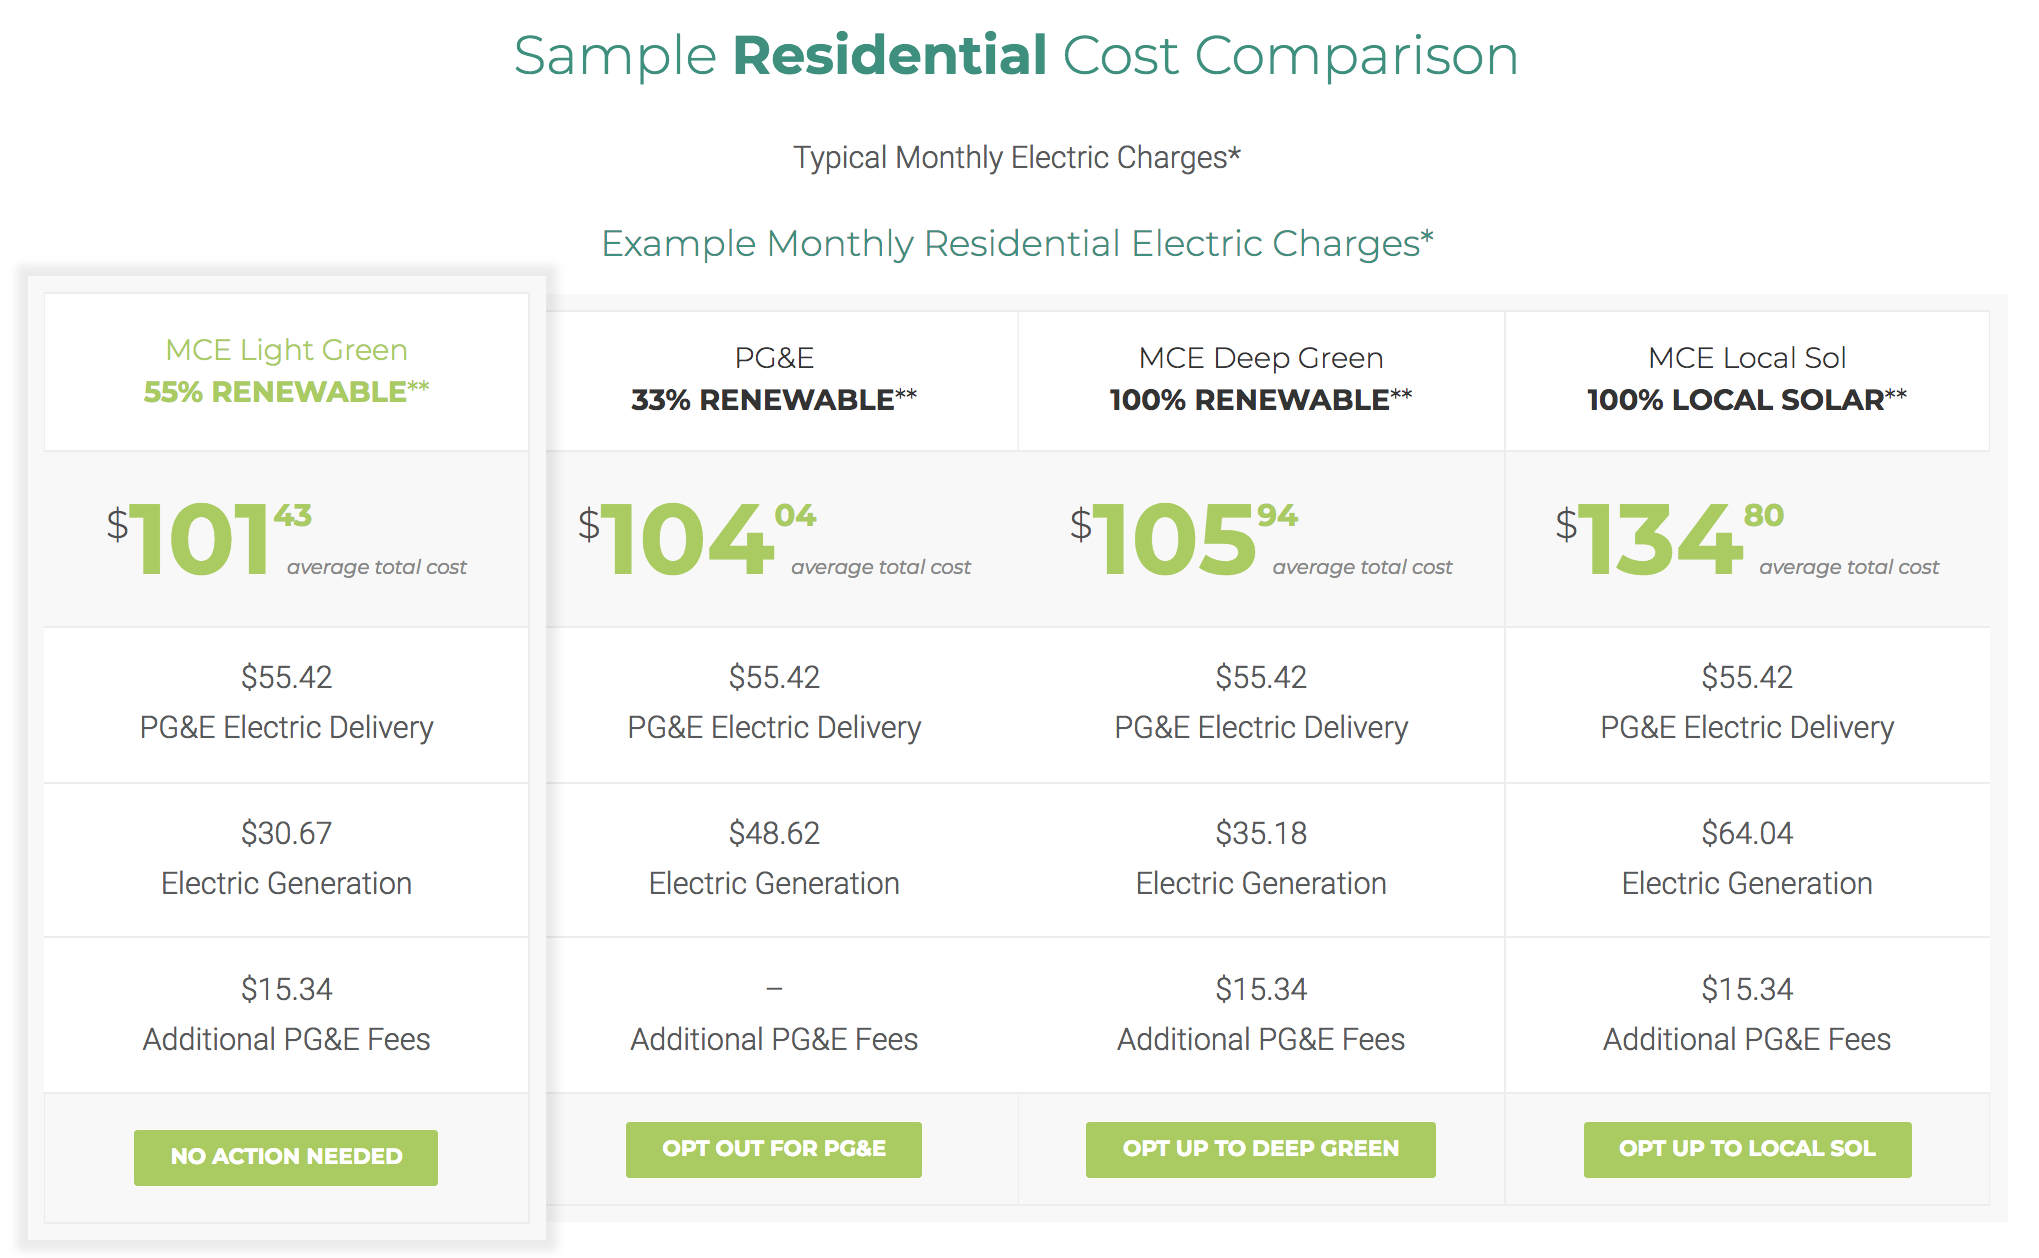Screen dimensions: 2039x1258
Task: Select the OPT UP TO LOCAL SOL button
Action: [x=1747, y=1149]
